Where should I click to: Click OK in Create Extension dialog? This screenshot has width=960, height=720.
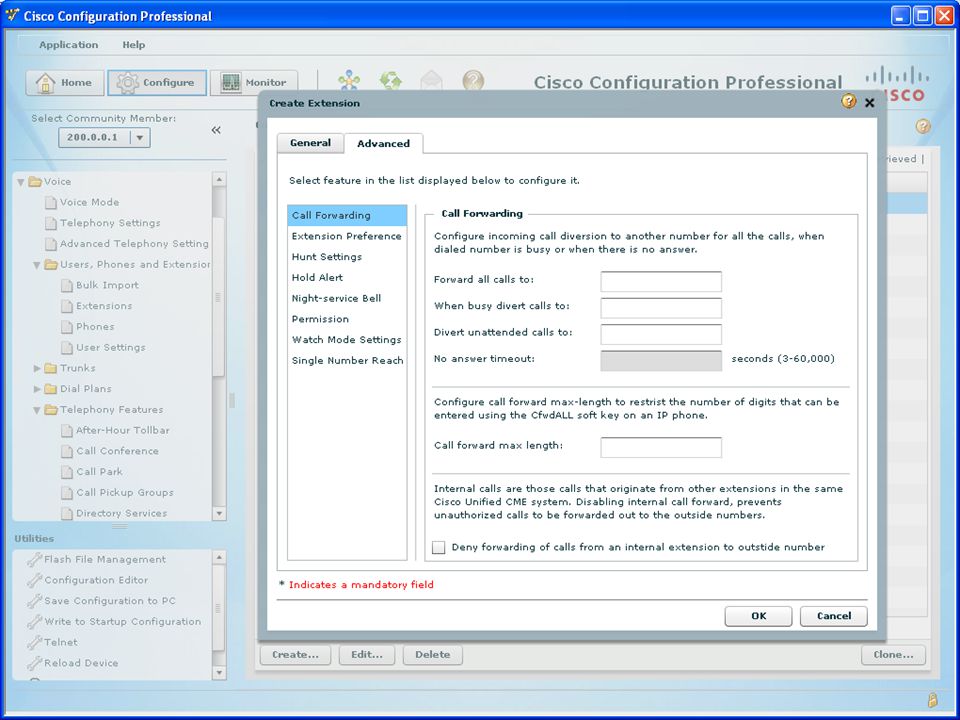pos(758,616)
